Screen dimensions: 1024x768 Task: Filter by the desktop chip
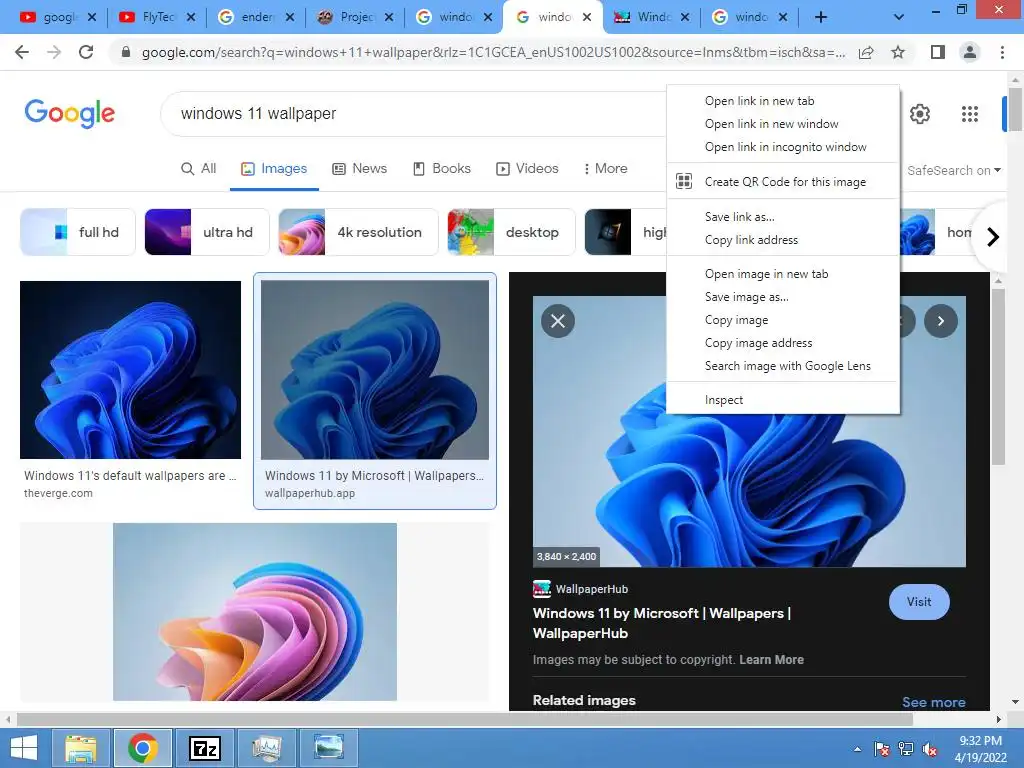(x=511, y=232)
